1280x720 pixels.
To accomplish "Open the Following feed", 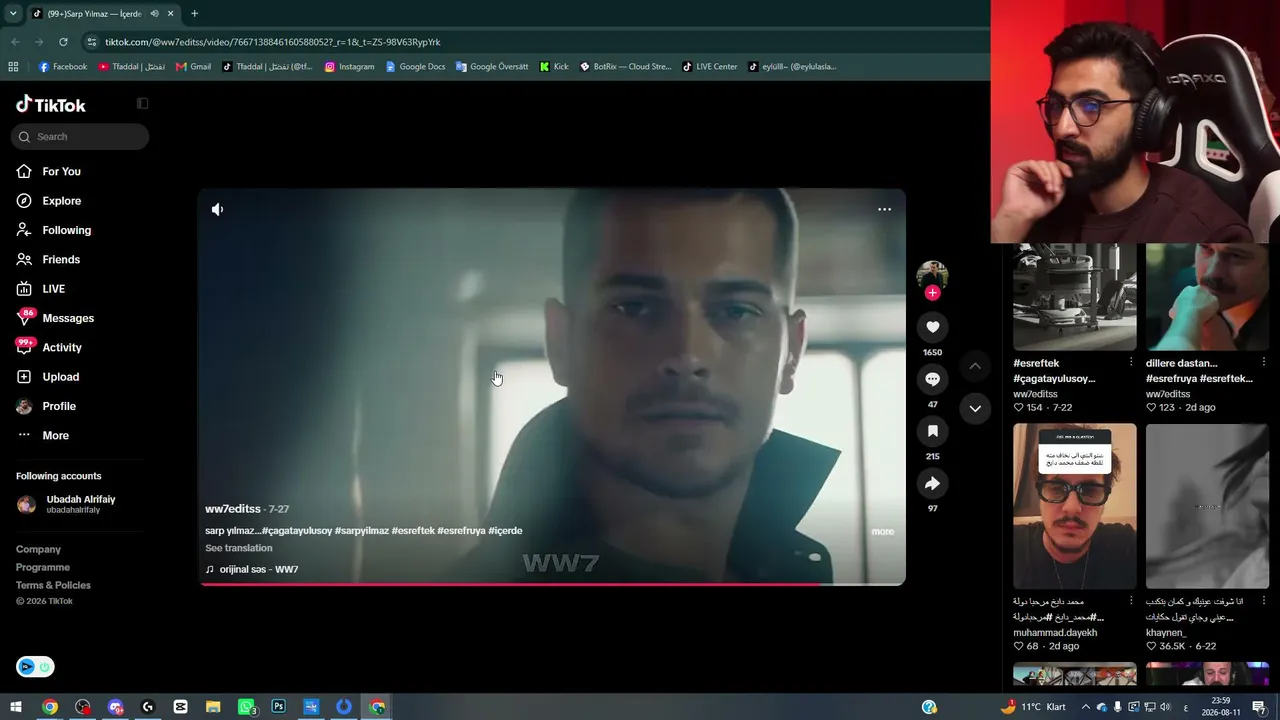I will pyautogui.click(x=66, y=230).
